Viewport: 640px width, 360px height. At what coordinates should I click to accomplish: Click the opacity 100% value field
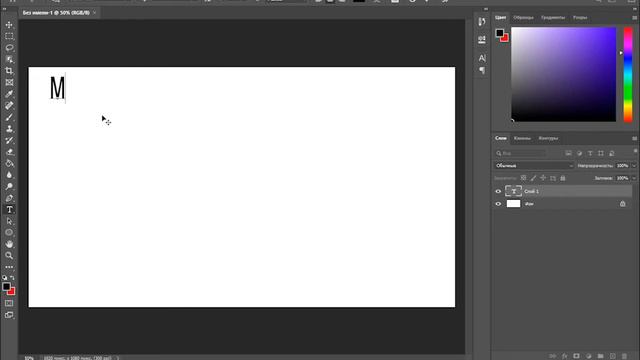pos(622,166)
